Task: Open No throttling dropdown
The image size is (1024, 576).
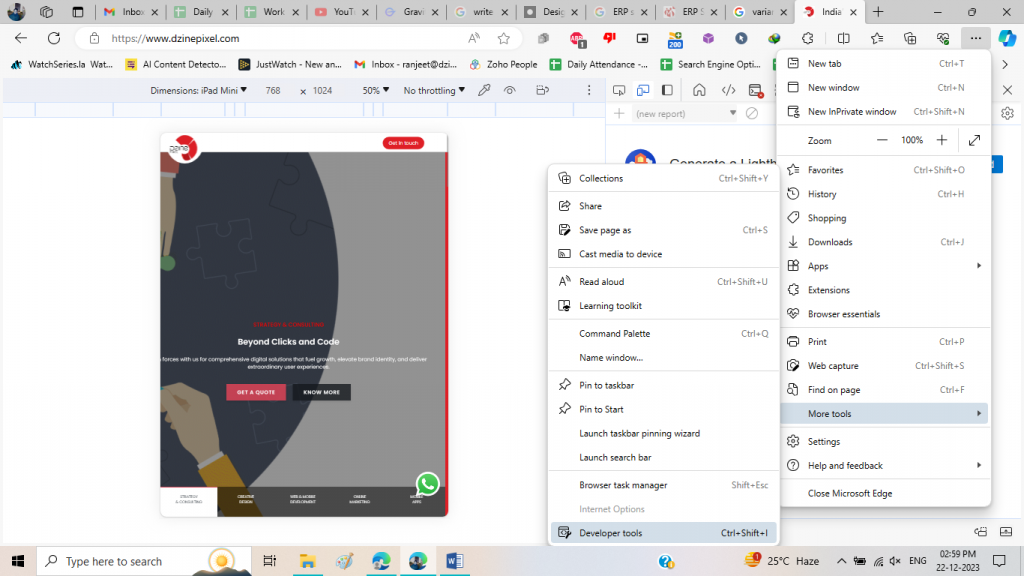Action: pos(434,90)
